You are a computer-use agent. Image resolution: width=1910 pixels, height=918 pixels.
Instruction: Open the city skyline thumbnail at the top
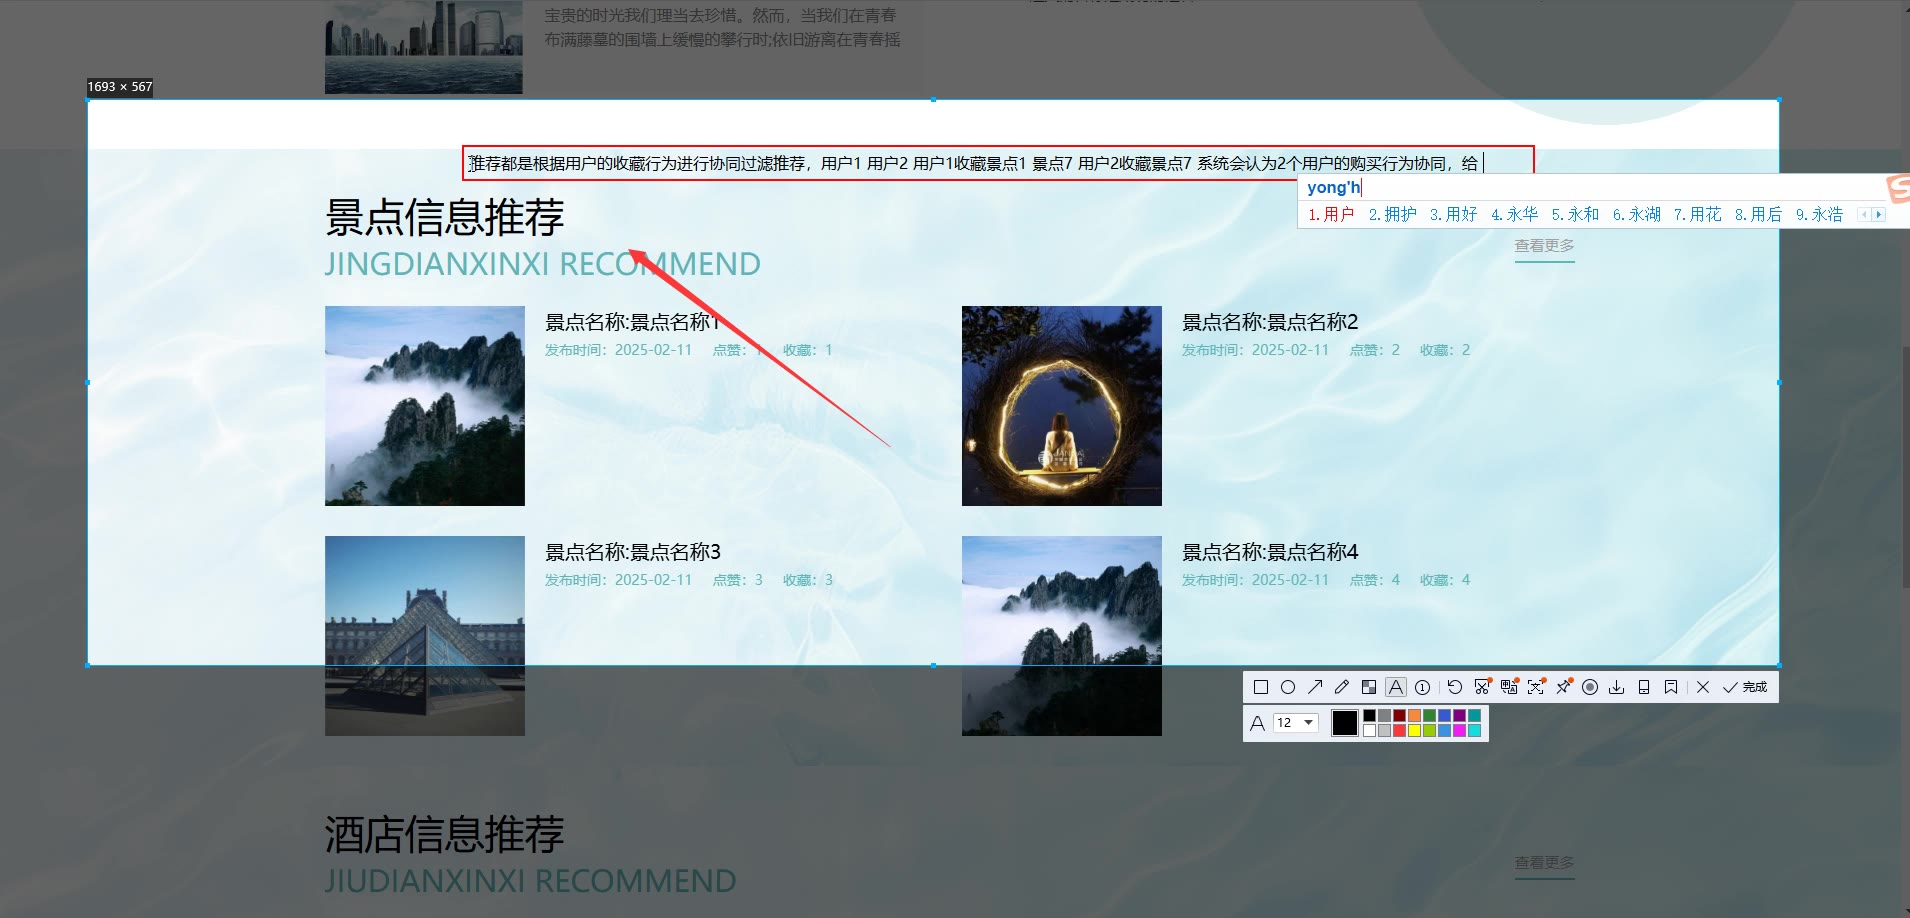(x=424, y=47)
